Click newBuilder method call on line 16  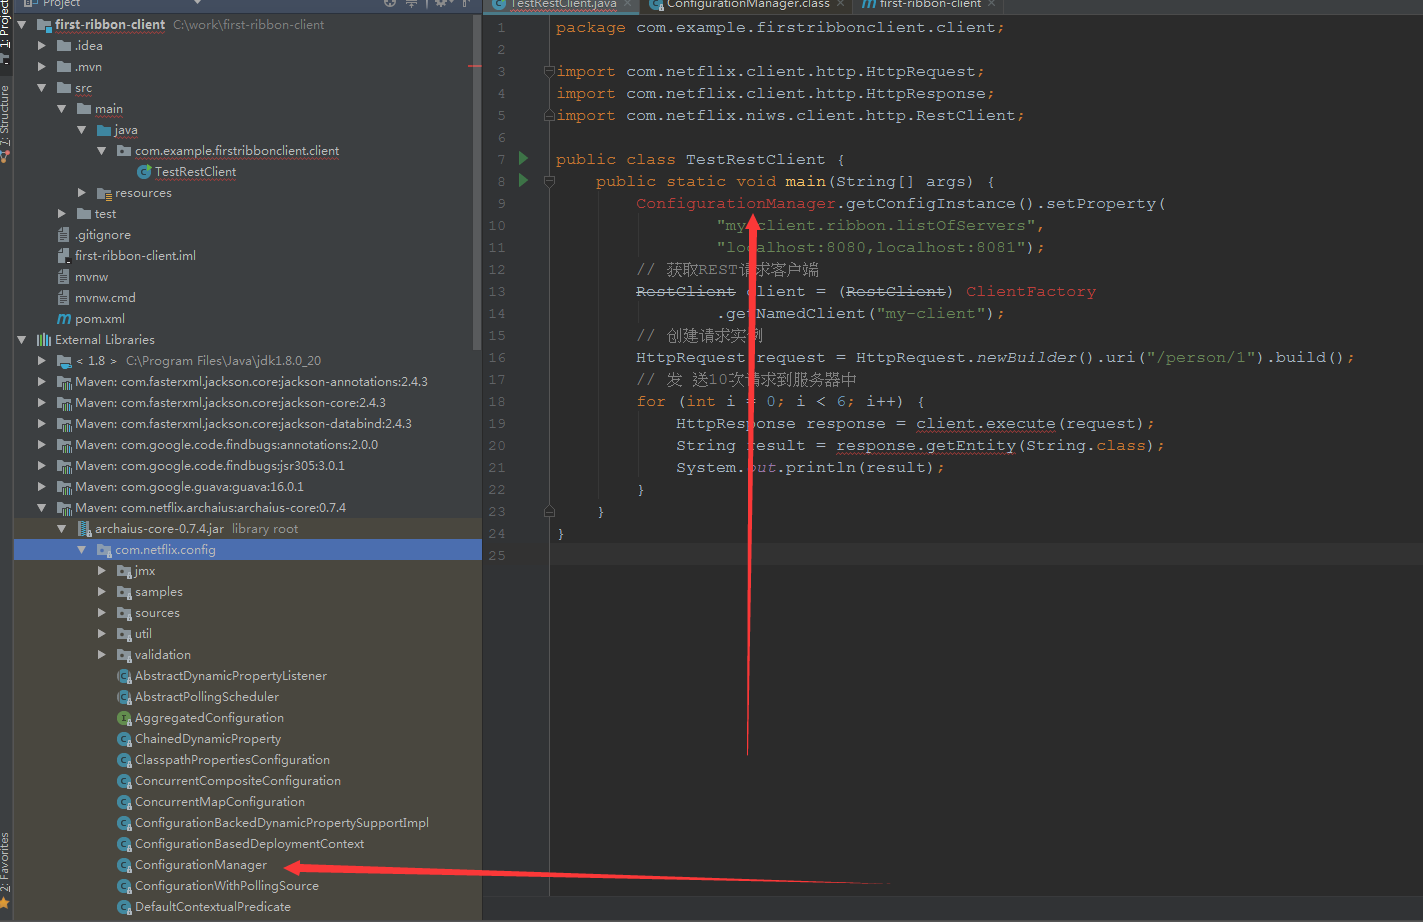click(x=1027, y=357)
